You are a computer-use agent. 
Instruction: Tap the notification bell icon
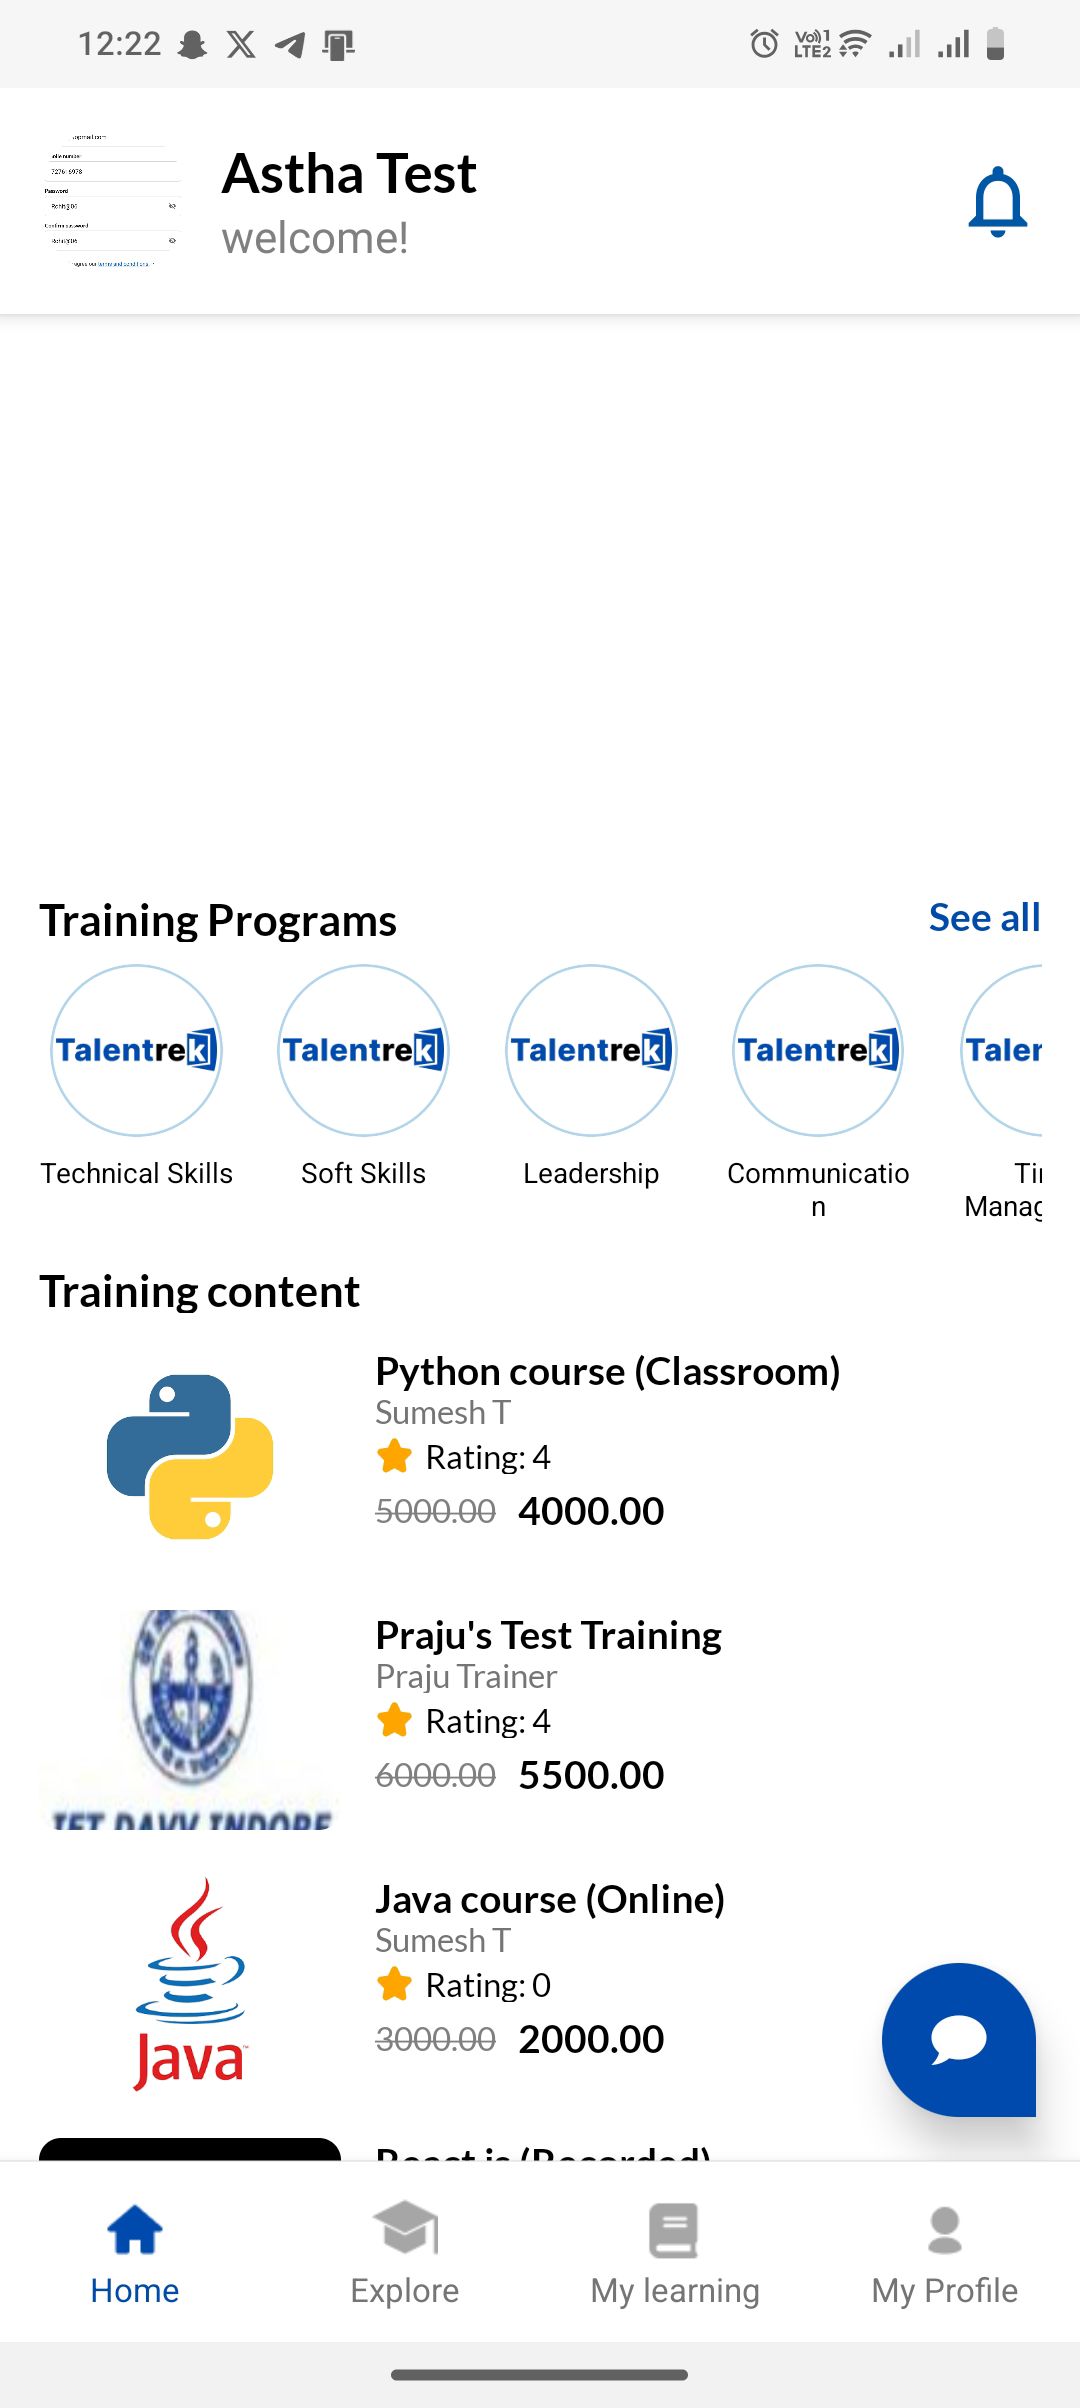click(997, 201)
